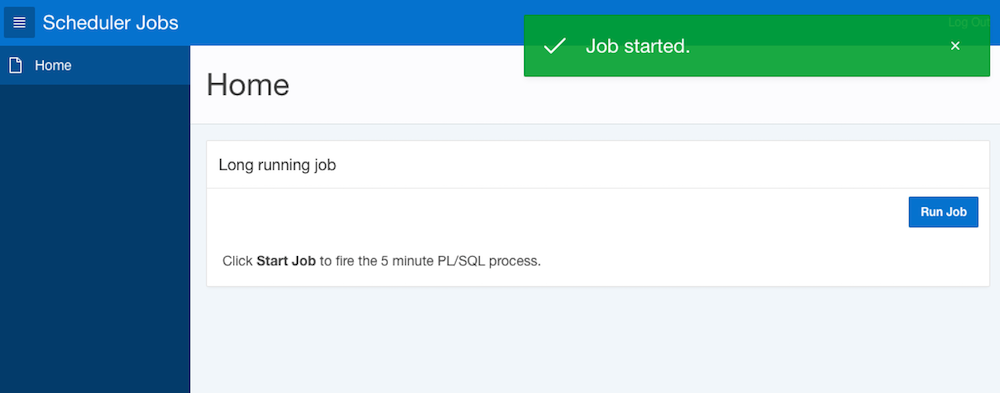Click the success checkmark icon in notification
1000x393 pixels.
tap(555, 46)
